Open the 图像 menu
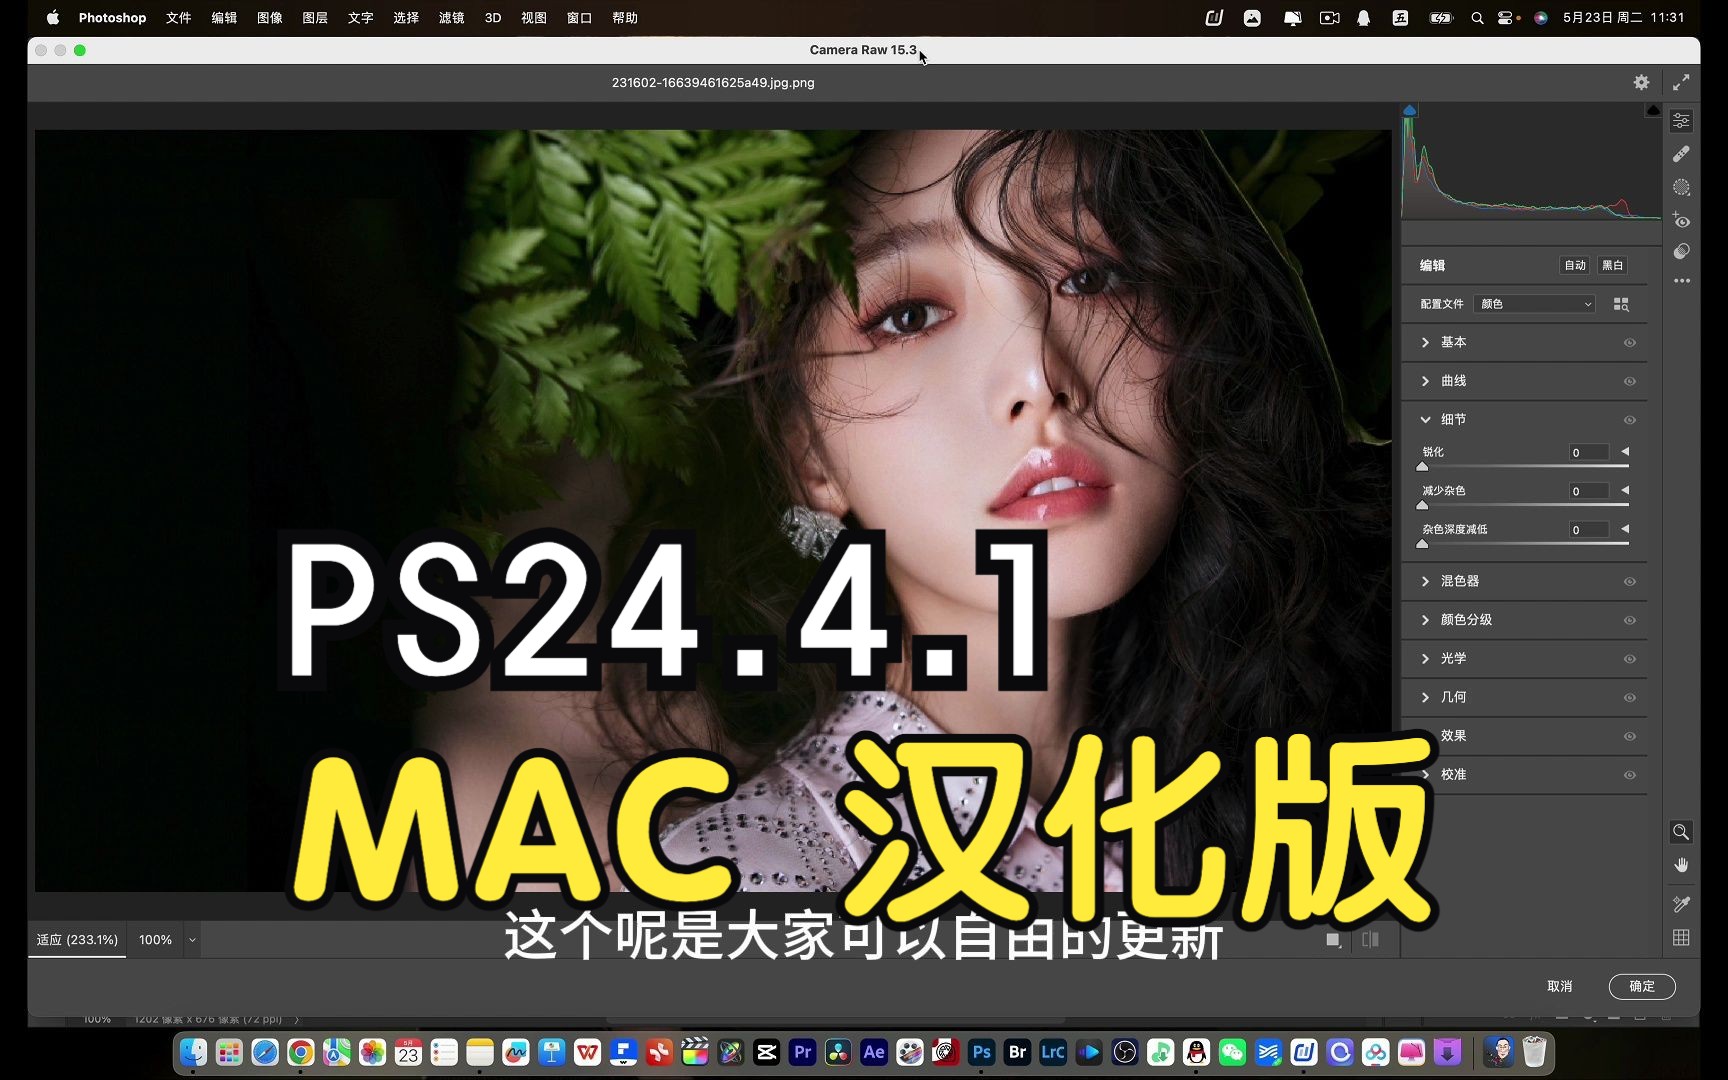The height and width of the screenshot is (1080, 1728). (270, 18)
